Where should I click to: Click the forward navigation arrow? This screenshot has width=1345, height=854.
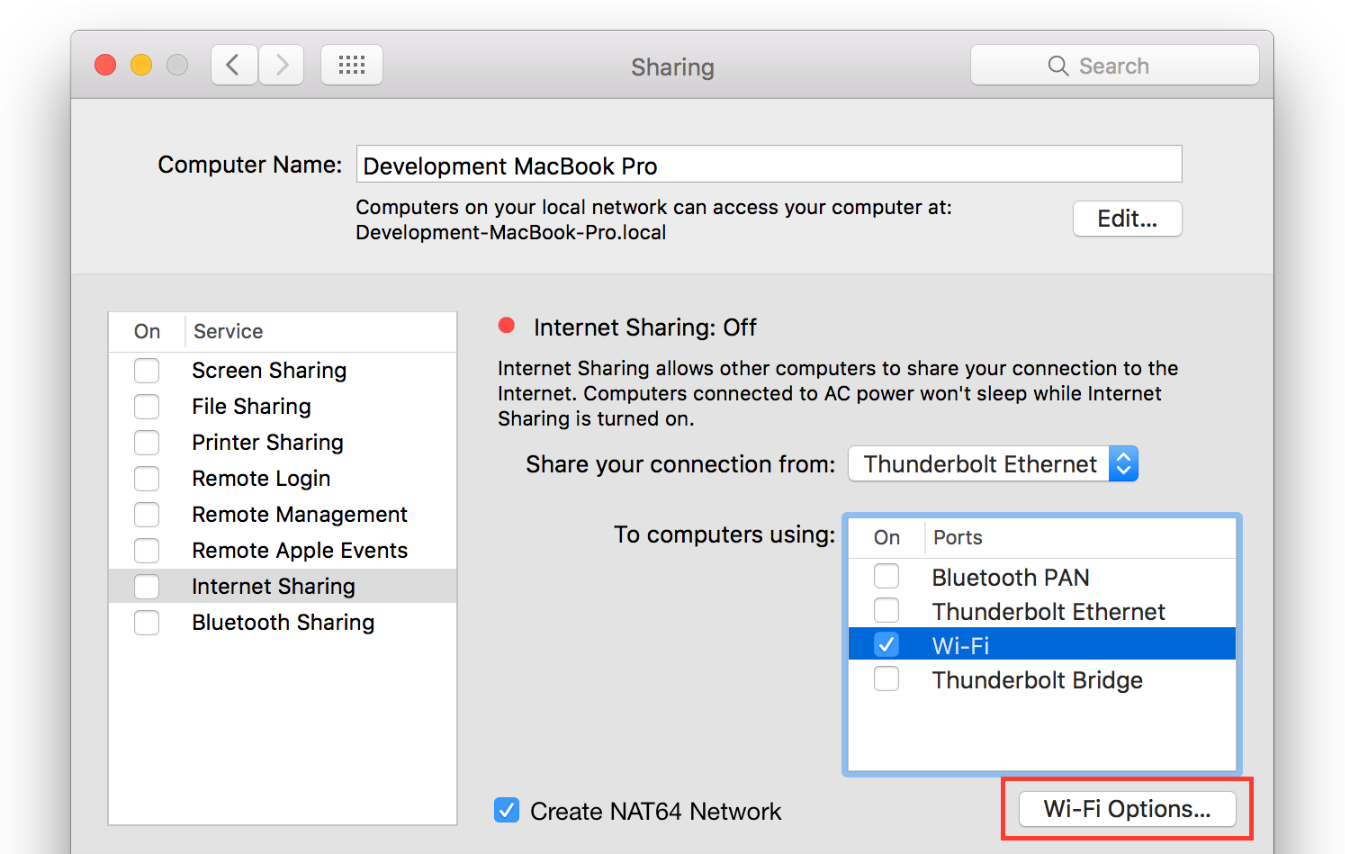[281, 66]
